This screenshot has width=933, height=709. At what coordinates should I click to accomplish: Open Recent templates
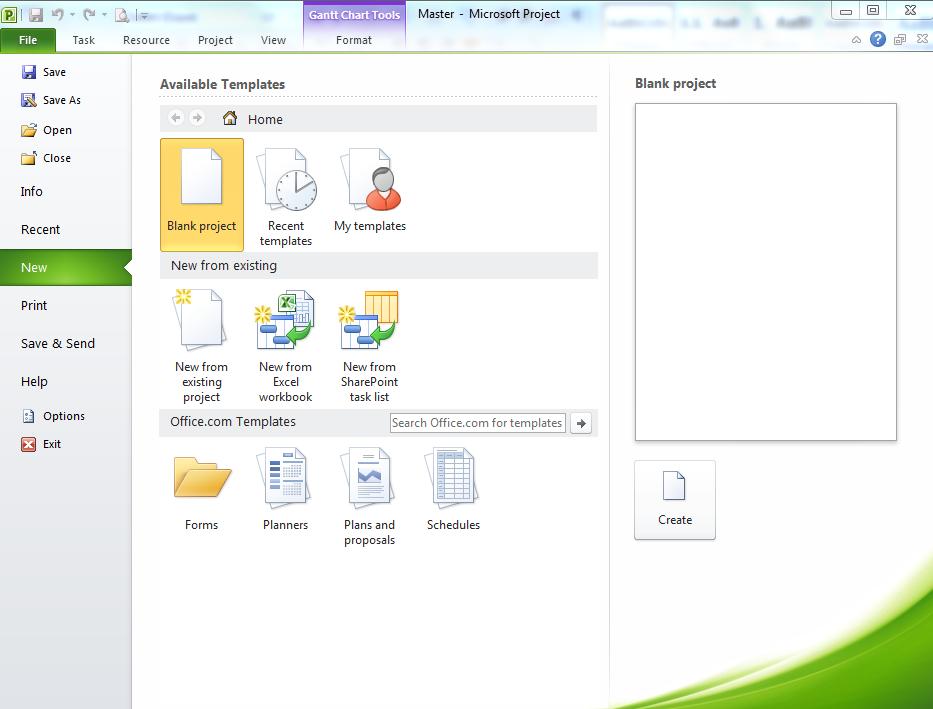coord(286,197)
